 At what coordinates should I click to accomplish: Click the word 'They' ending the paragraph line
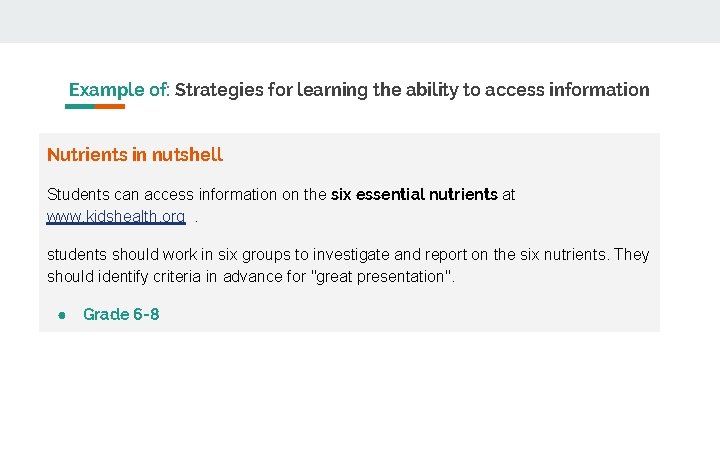pos(631,254)
